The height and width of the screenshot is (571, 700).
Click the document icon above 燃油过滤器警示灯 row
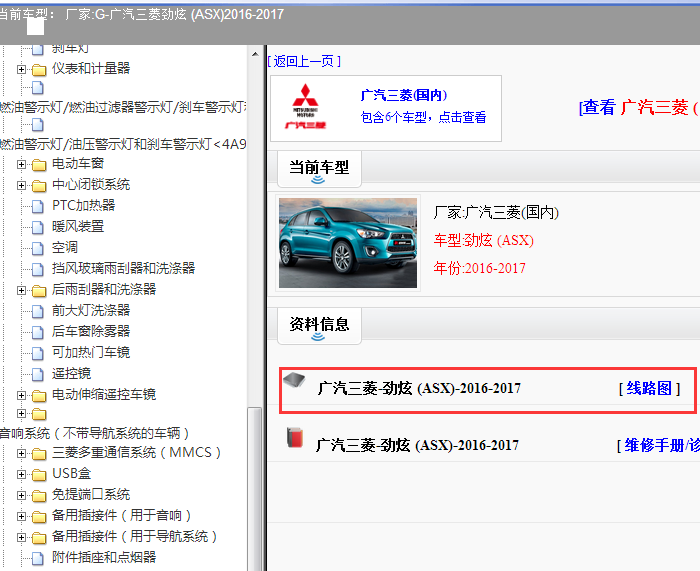tap(38, 88)
